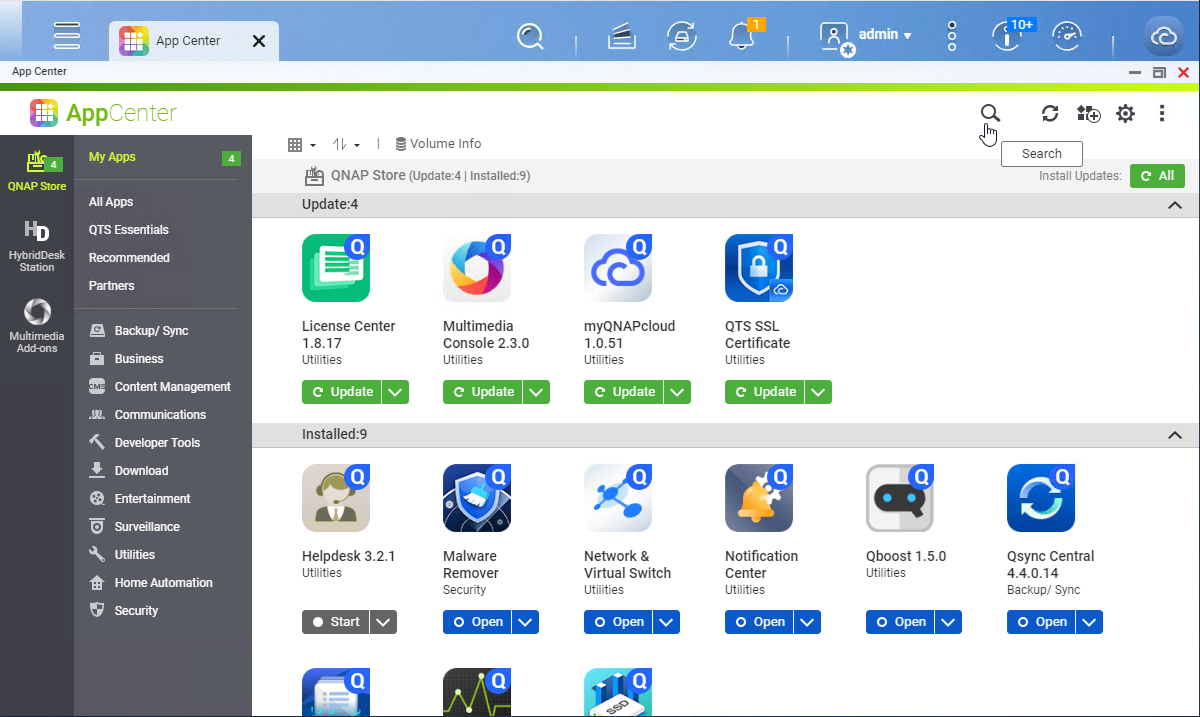
Task: Expand Helpdesk Start dropdown arrow
Action: [384, 622]
